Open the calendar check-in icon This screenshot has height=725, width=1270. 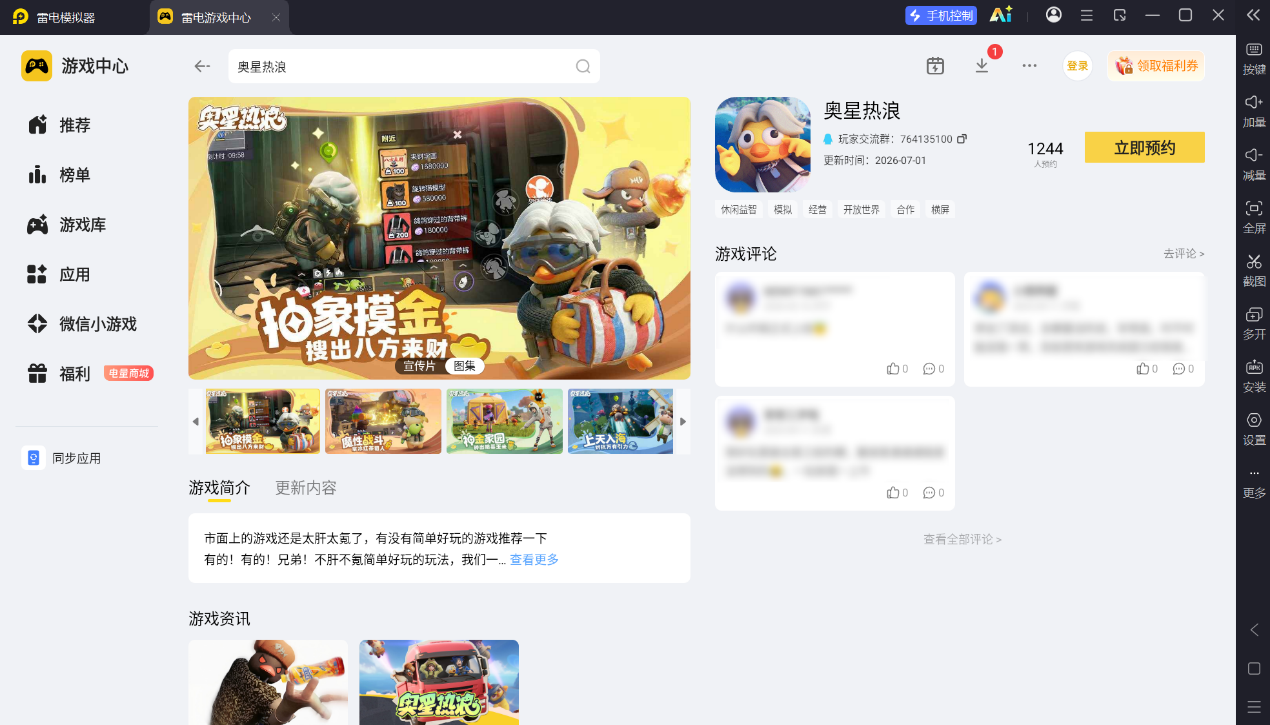pos(935,66)
